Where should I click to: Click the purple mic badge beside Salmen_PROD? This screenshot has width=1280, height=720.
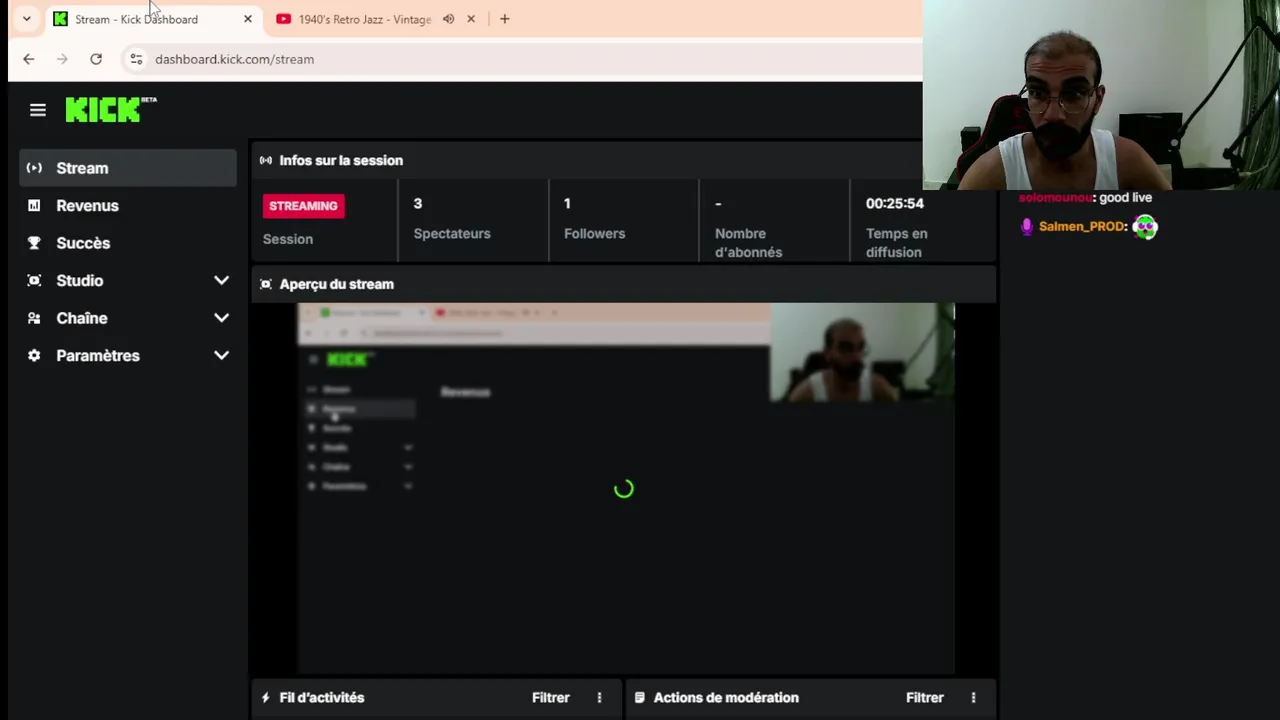[1027, 227]
